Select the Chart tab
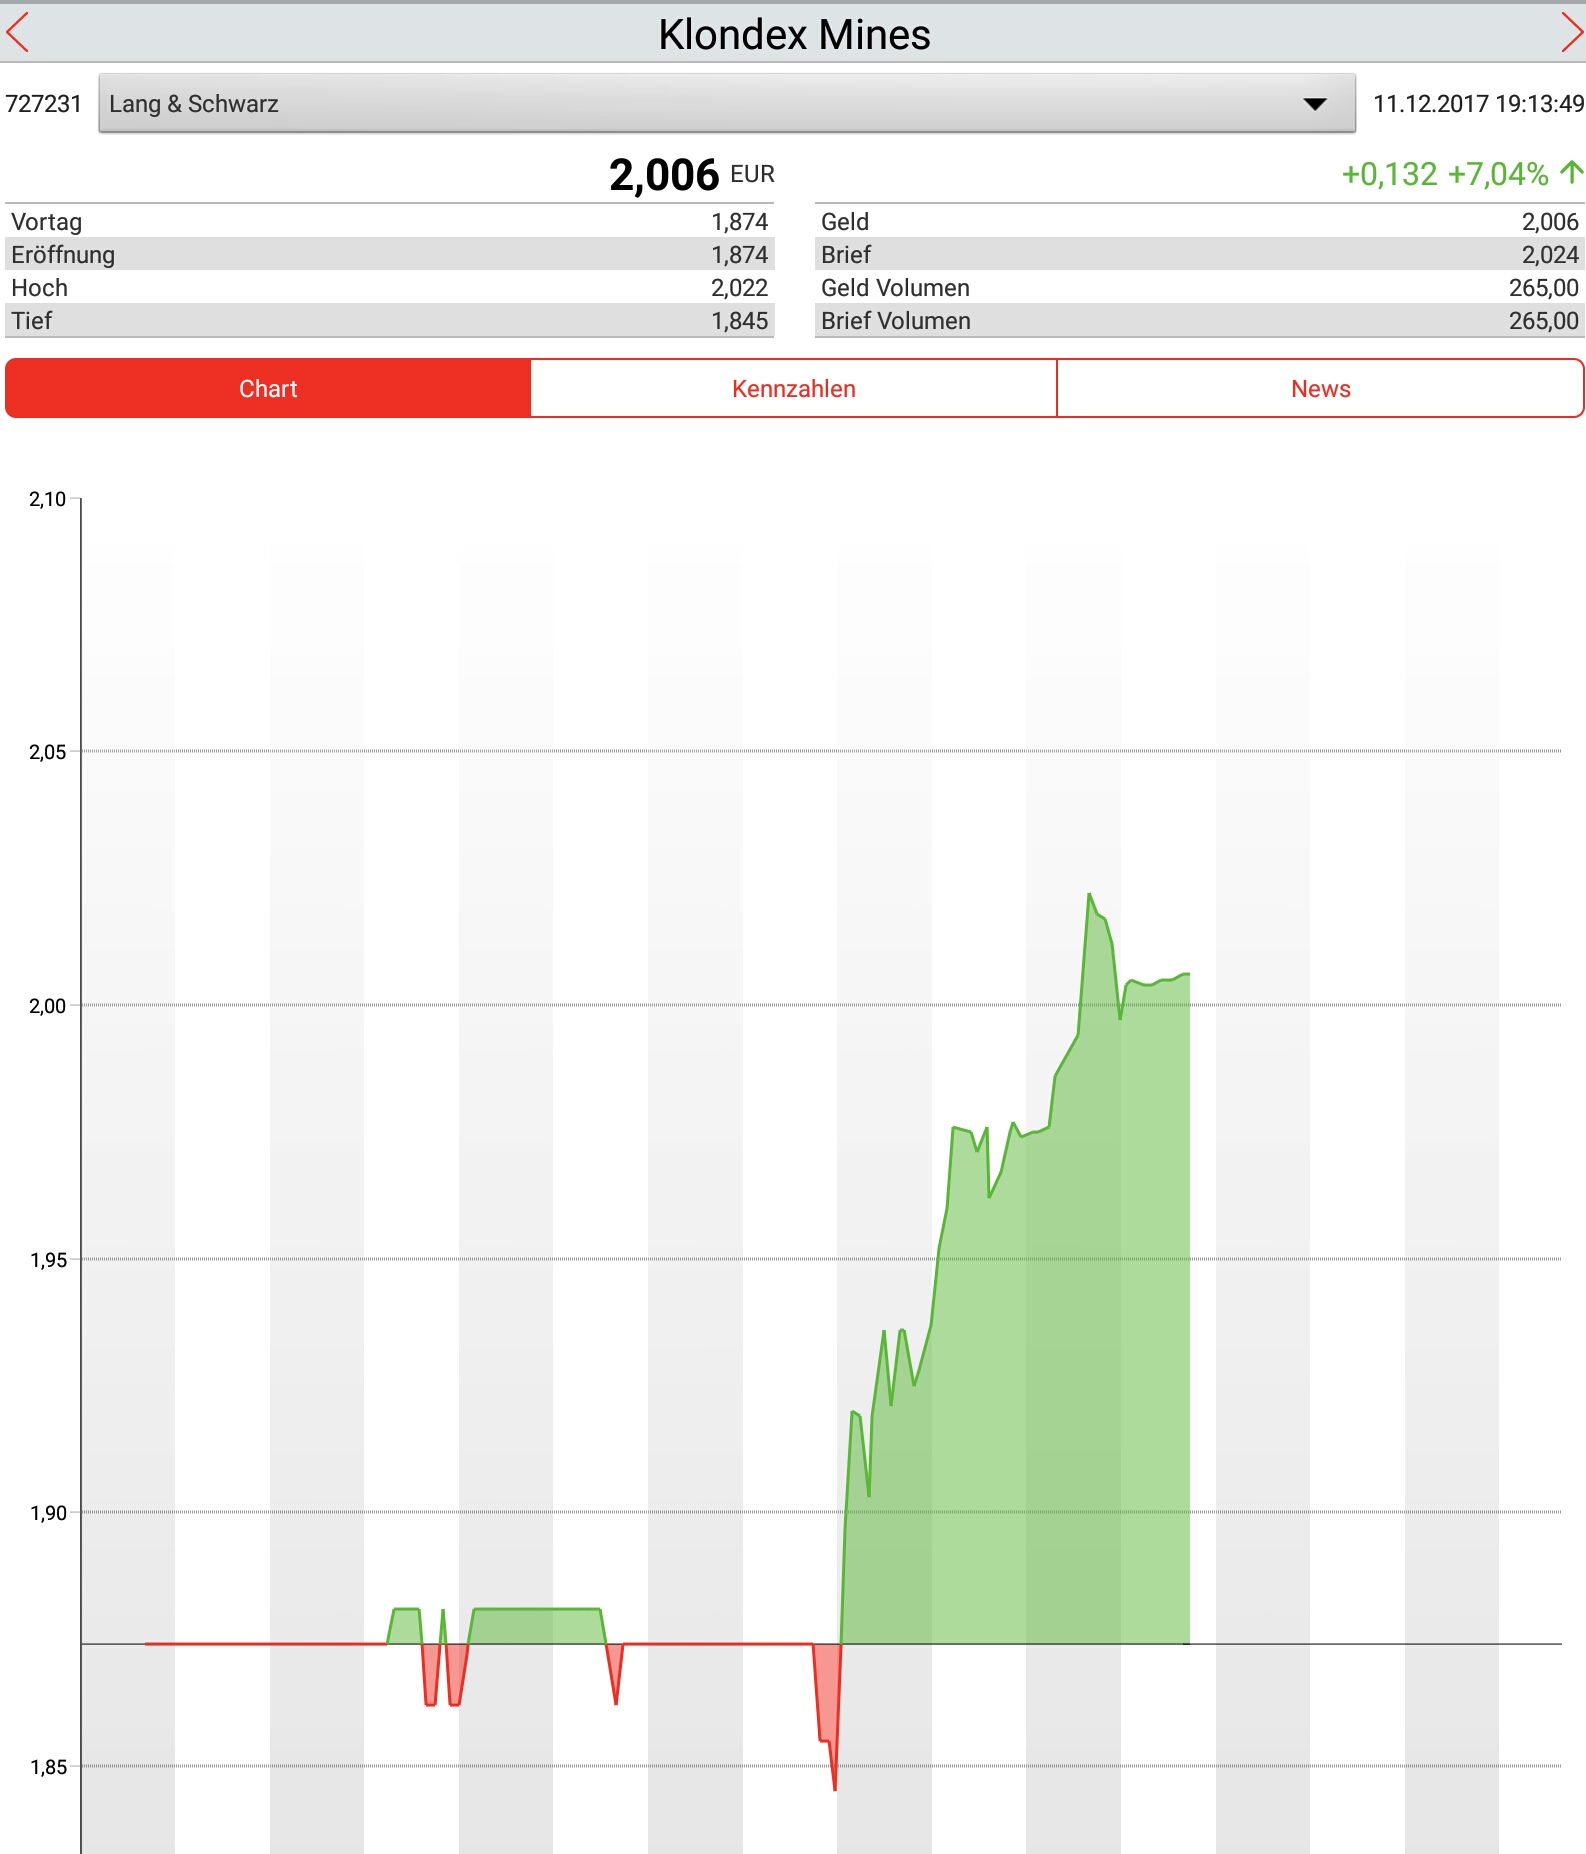1586x1854 pixels. point(268,388)
